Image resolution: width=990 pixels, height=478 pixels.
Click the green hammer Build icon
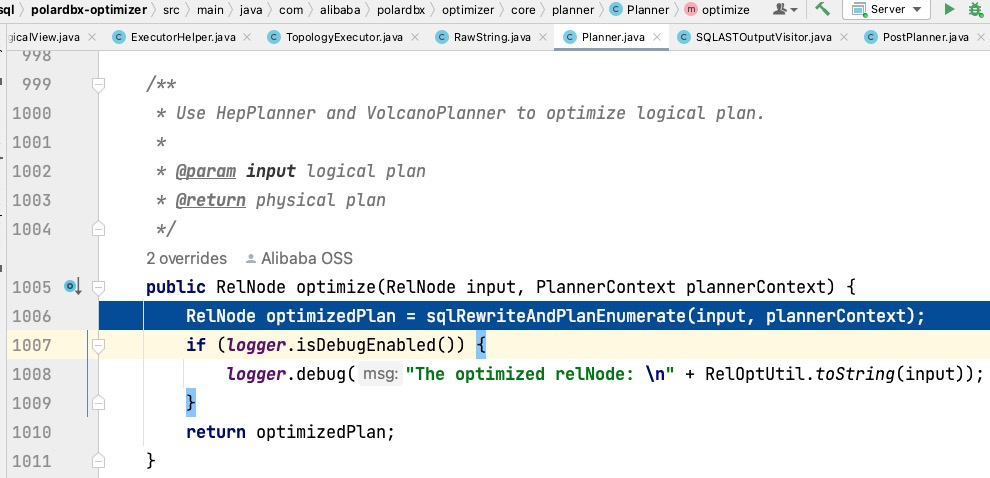click(x=821, y=9)
